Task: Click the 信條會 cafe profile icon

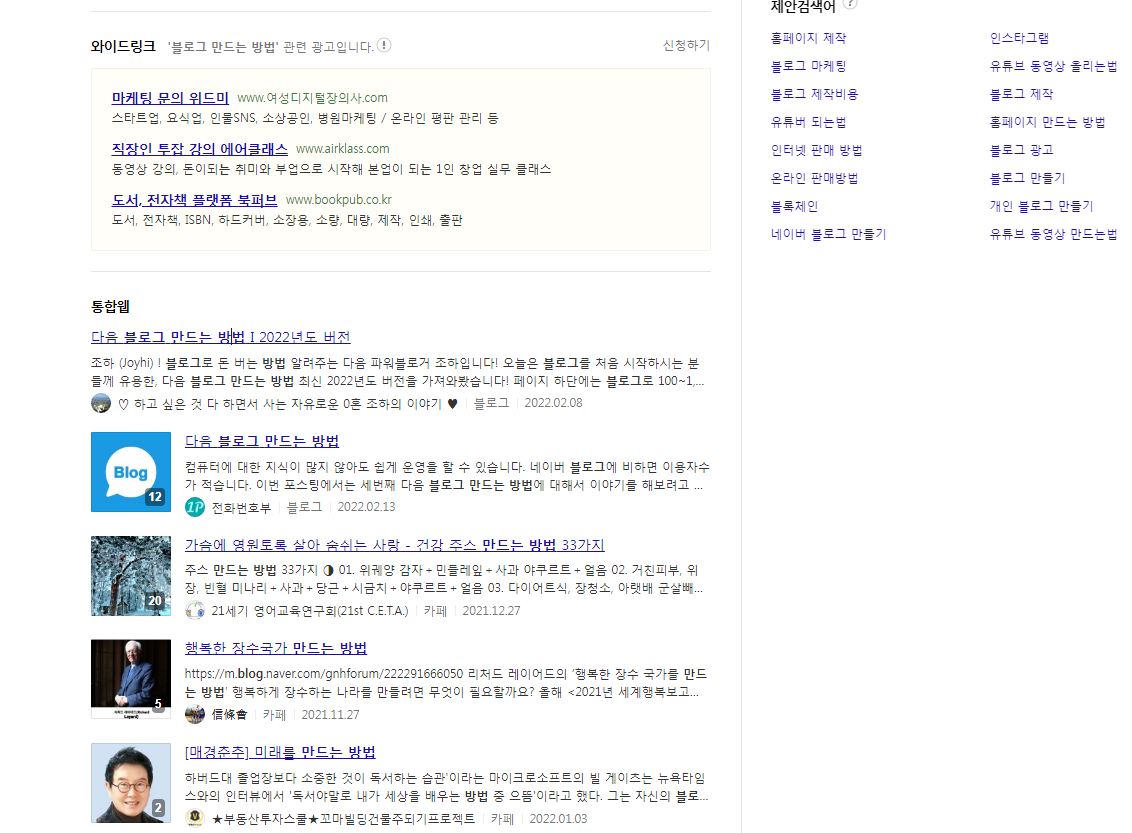Action: [195, 715]
